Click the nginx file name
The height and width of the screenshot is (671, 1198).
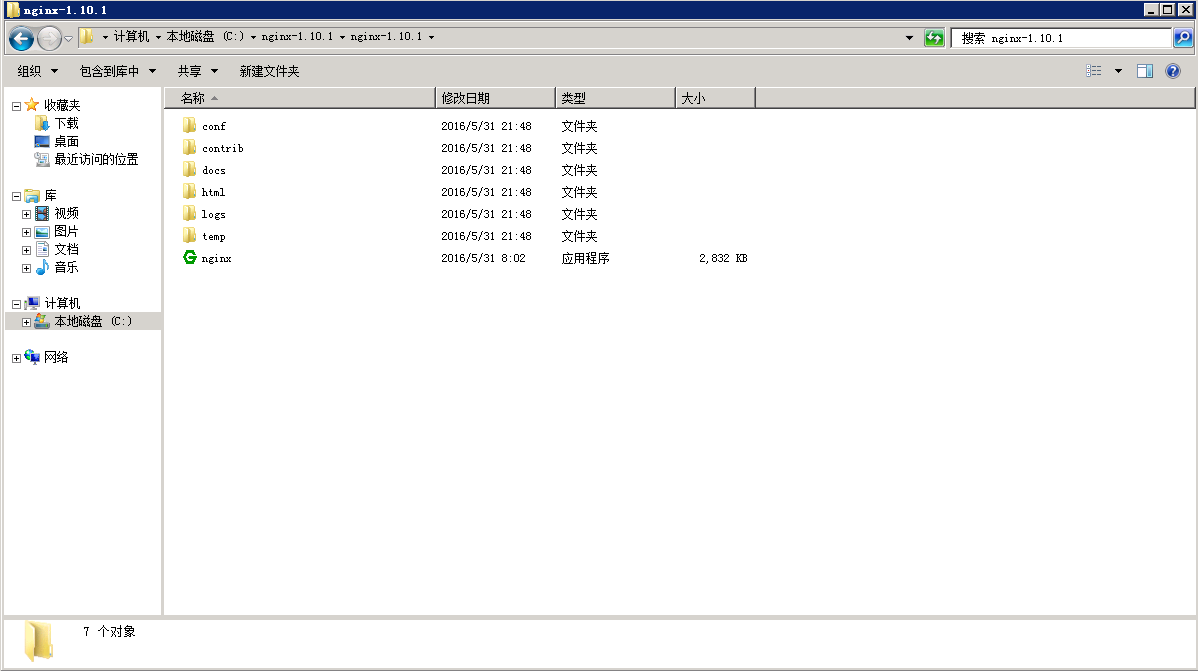[216, 258]
